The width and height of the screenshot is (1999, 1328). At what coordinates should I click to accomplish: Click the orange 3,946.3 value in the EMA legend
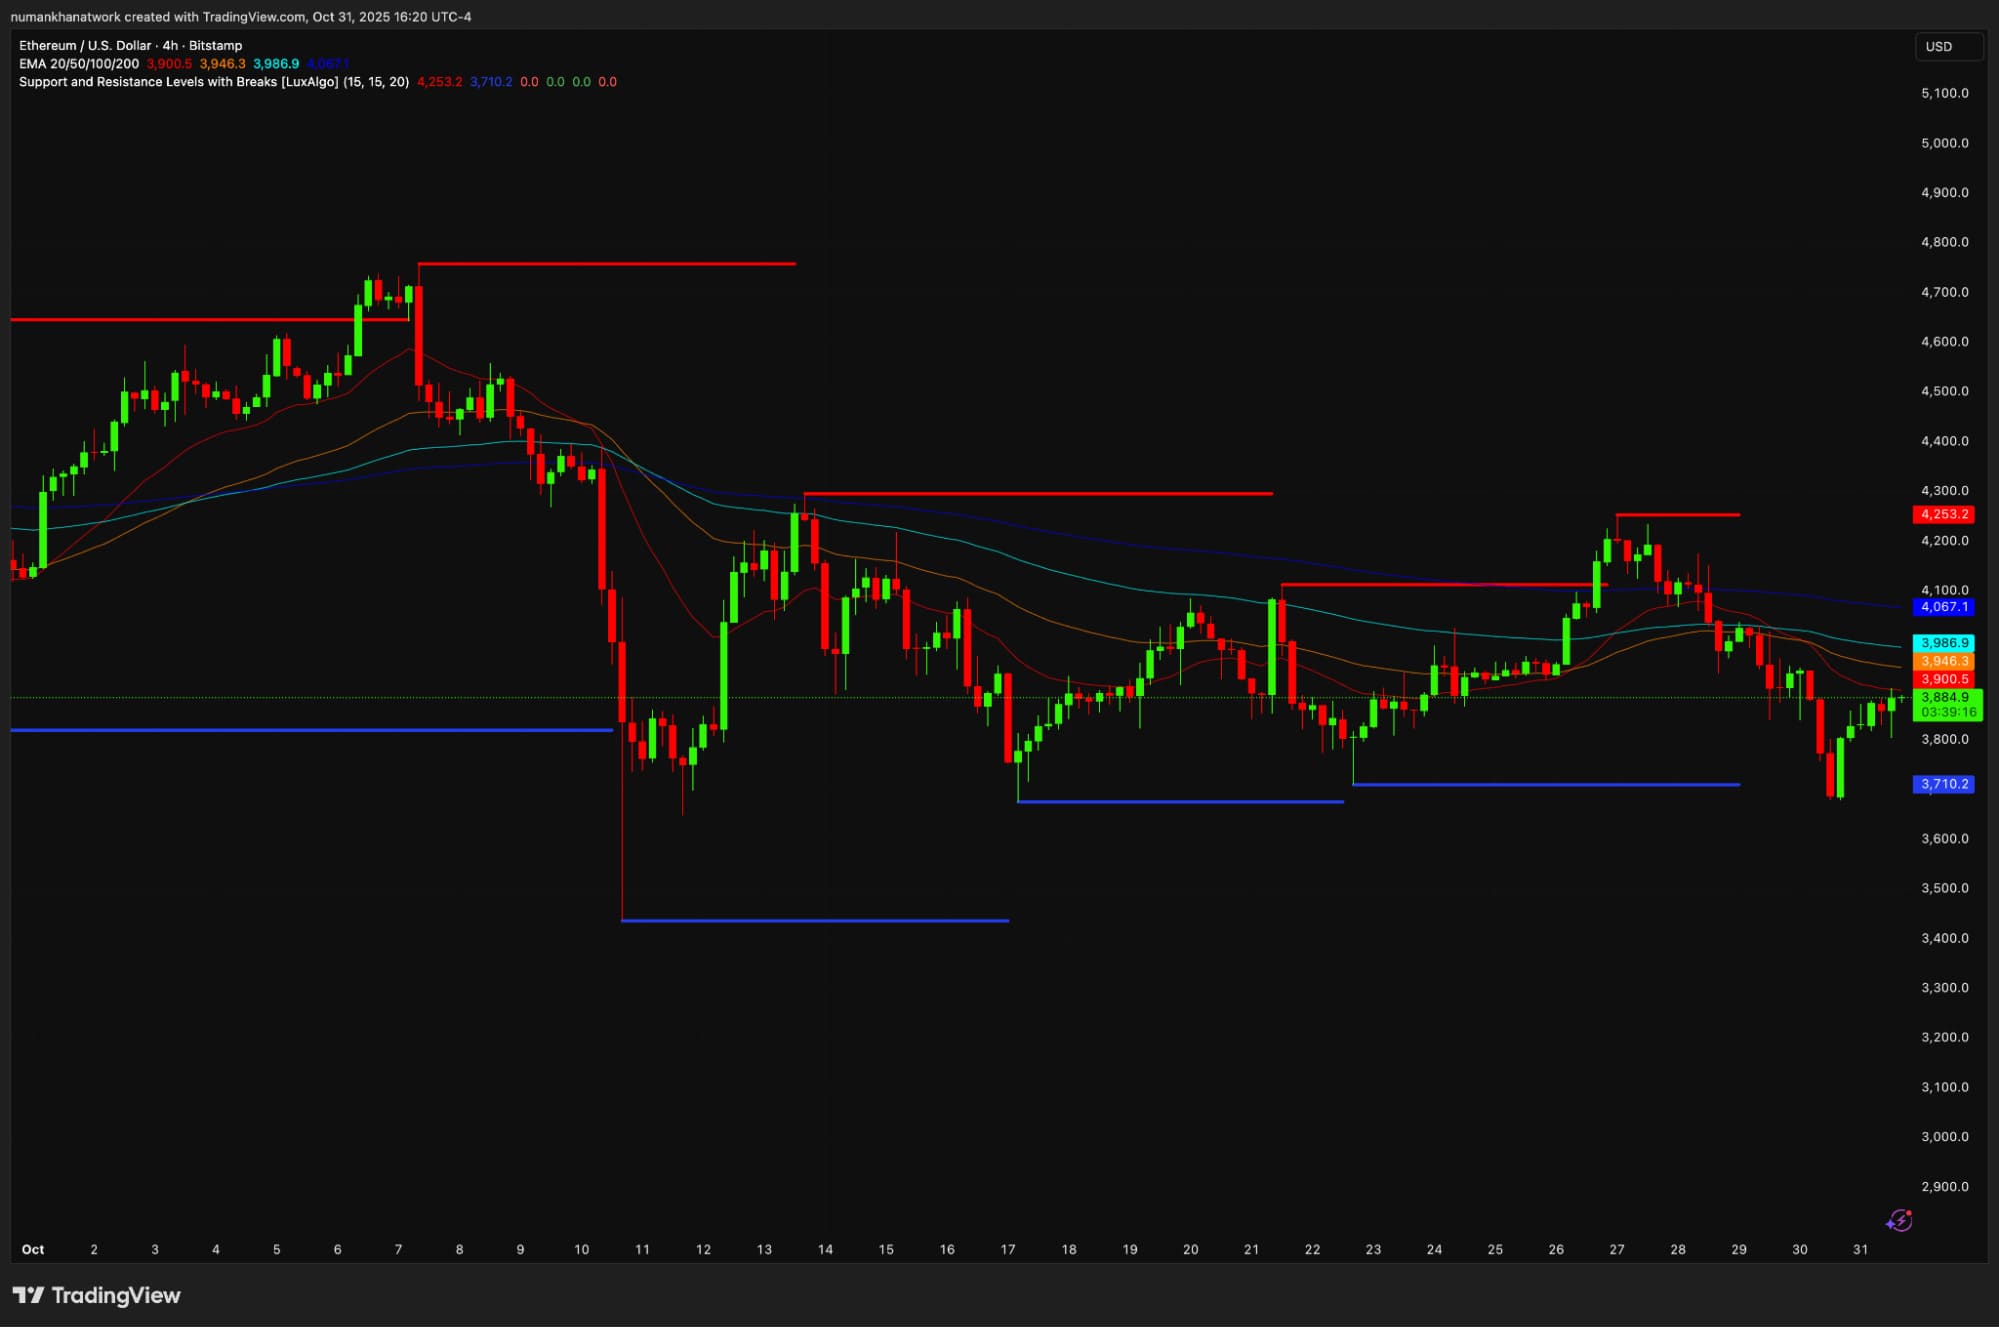point(222,64)
